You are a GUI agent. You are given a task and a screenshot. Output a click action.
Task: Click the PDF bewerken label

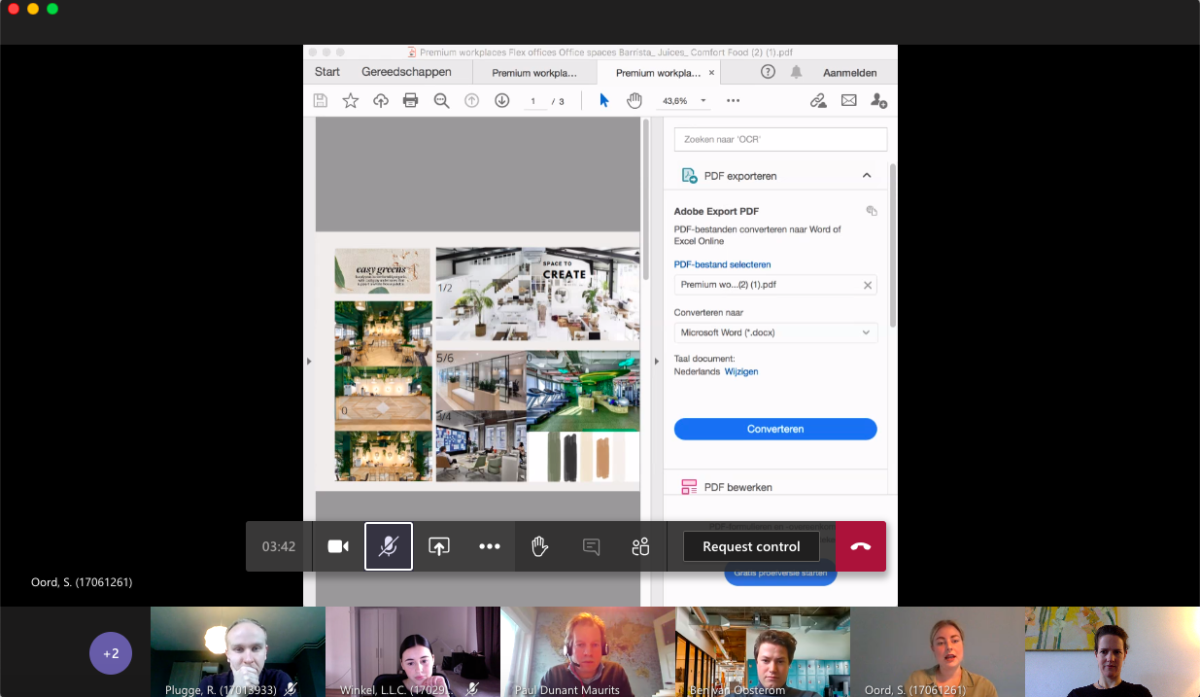[738, 487]
